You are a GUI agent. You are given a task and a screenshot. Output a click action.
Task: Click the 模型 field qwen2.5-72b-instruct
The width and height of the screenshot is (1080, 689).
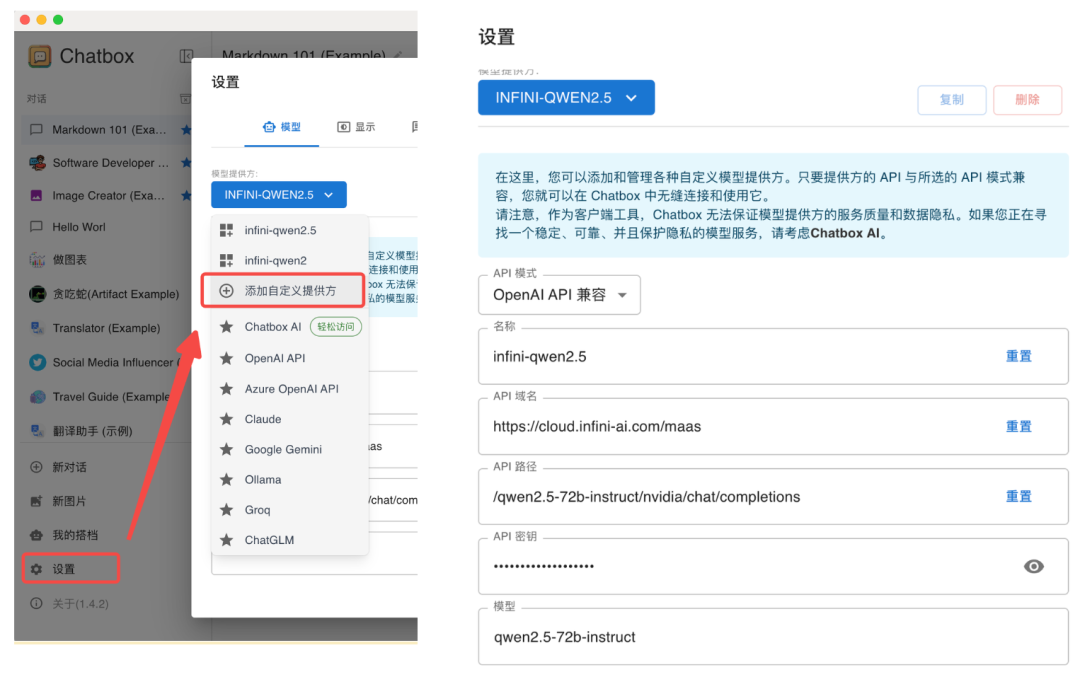pos(773,637)
